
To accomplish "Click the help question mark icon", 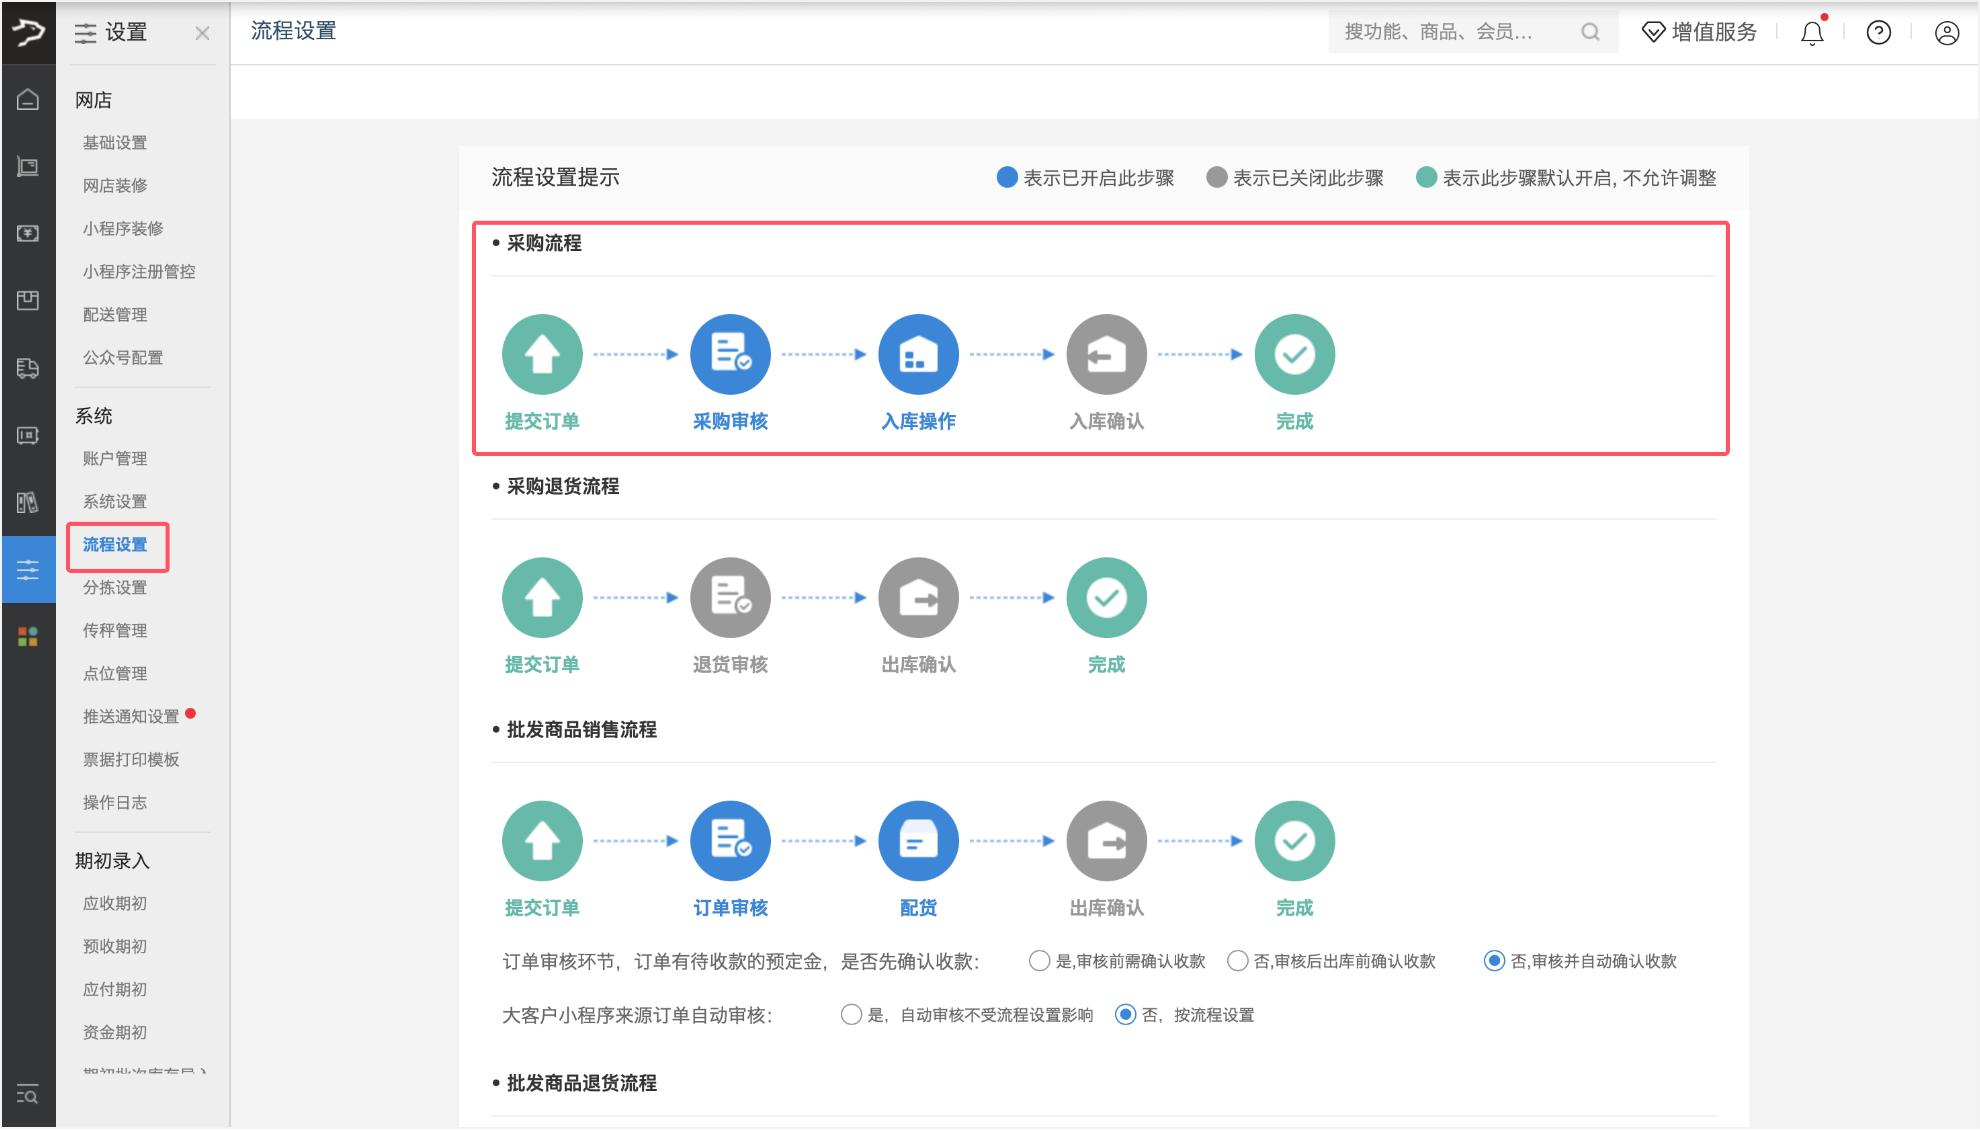I will tap(1879, 33).
